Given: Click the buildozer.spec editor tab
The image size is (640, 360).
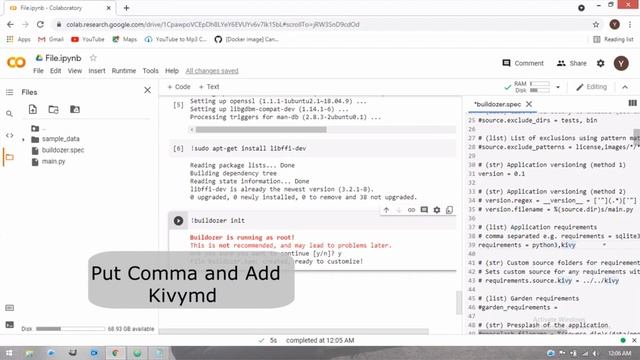Looking at the screenshot, I should point(498,104).
